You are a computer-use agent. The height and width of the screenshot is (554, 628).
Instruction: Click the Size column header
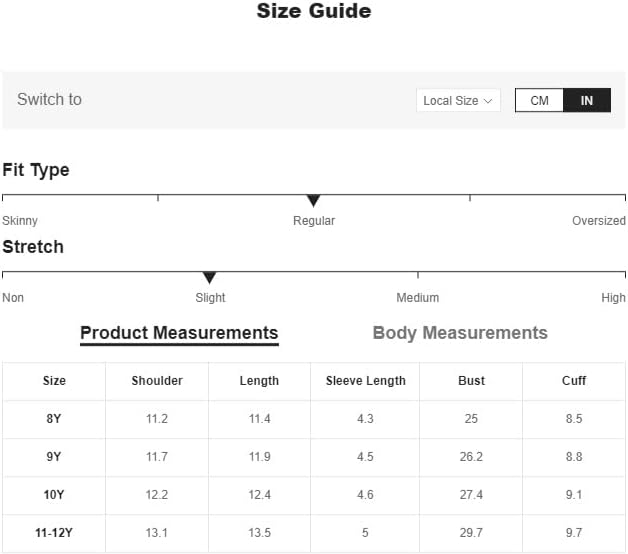pyautogui.click(x=54, y=381)
